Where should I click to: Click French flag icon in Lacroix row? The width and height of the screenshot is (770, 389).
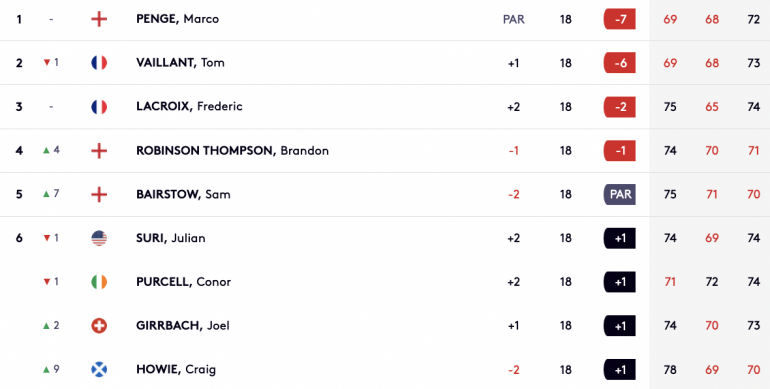point(99,107)
